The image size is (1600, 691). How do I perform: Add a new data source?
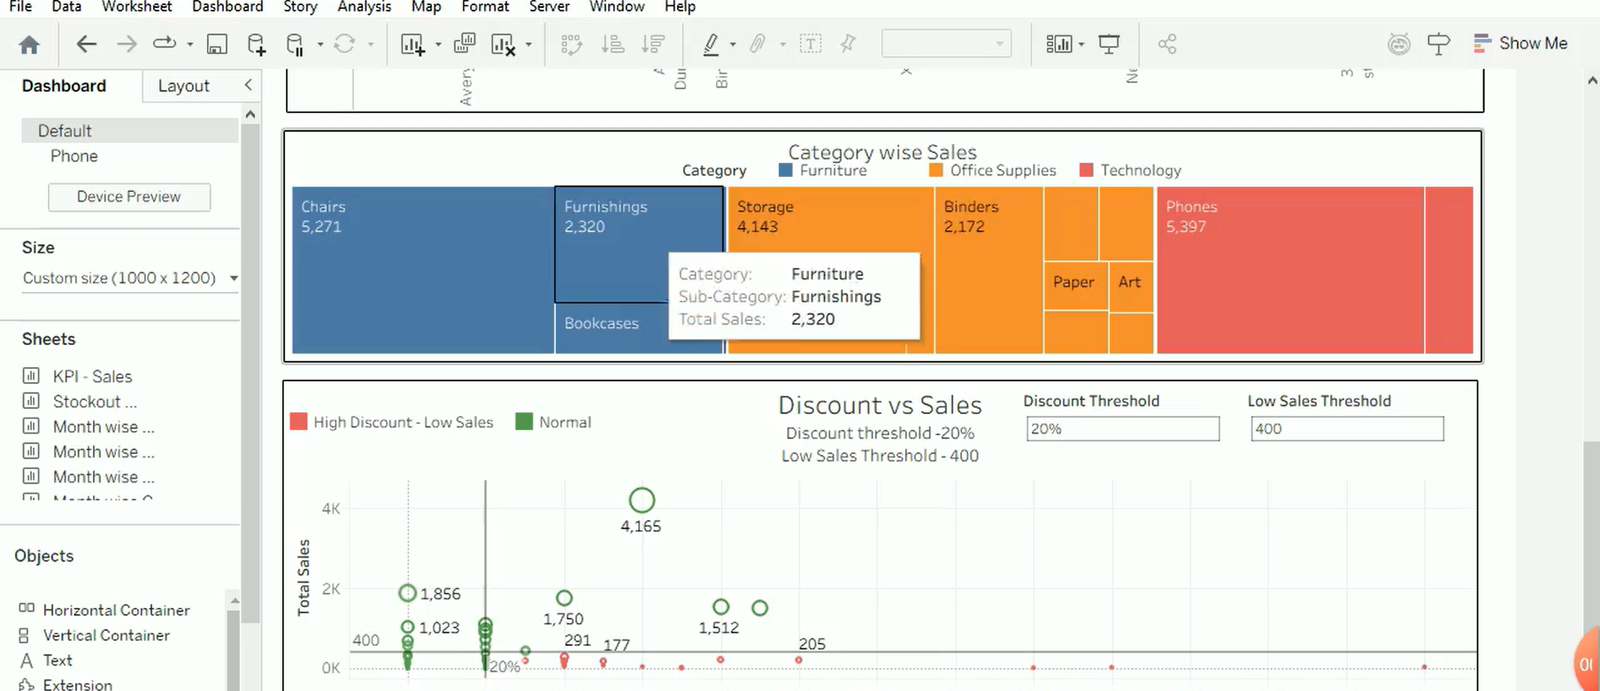(256, 44)
